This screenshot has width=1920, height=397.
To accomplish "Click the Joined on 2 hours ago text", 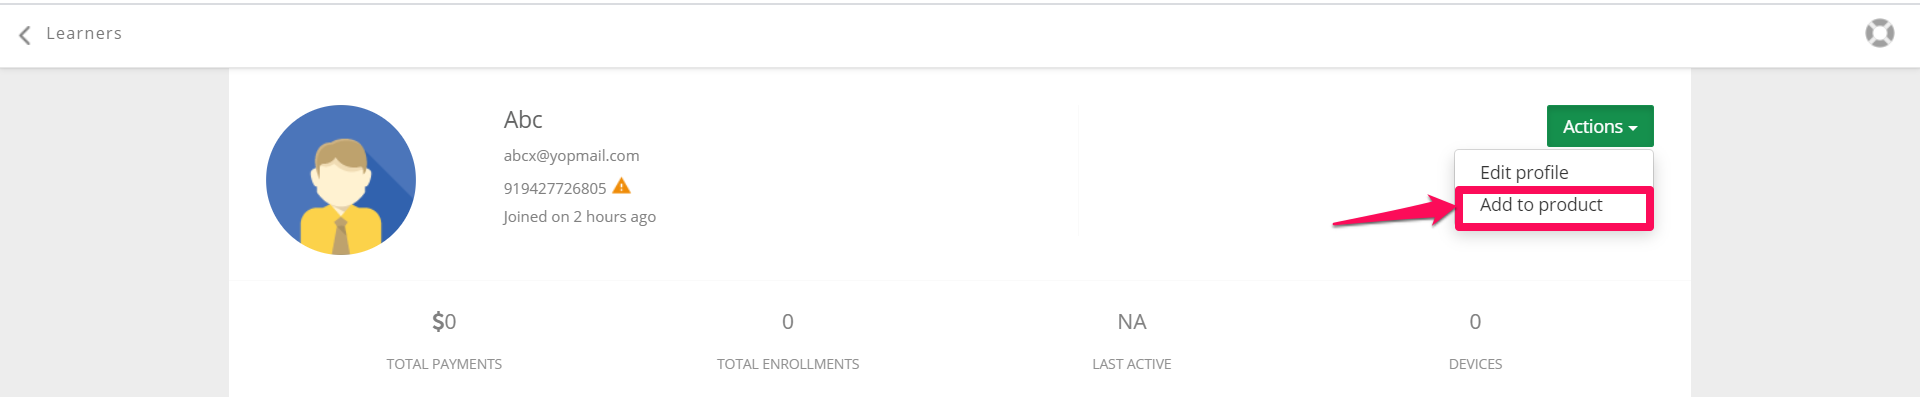I will click(x=580, y=217).
